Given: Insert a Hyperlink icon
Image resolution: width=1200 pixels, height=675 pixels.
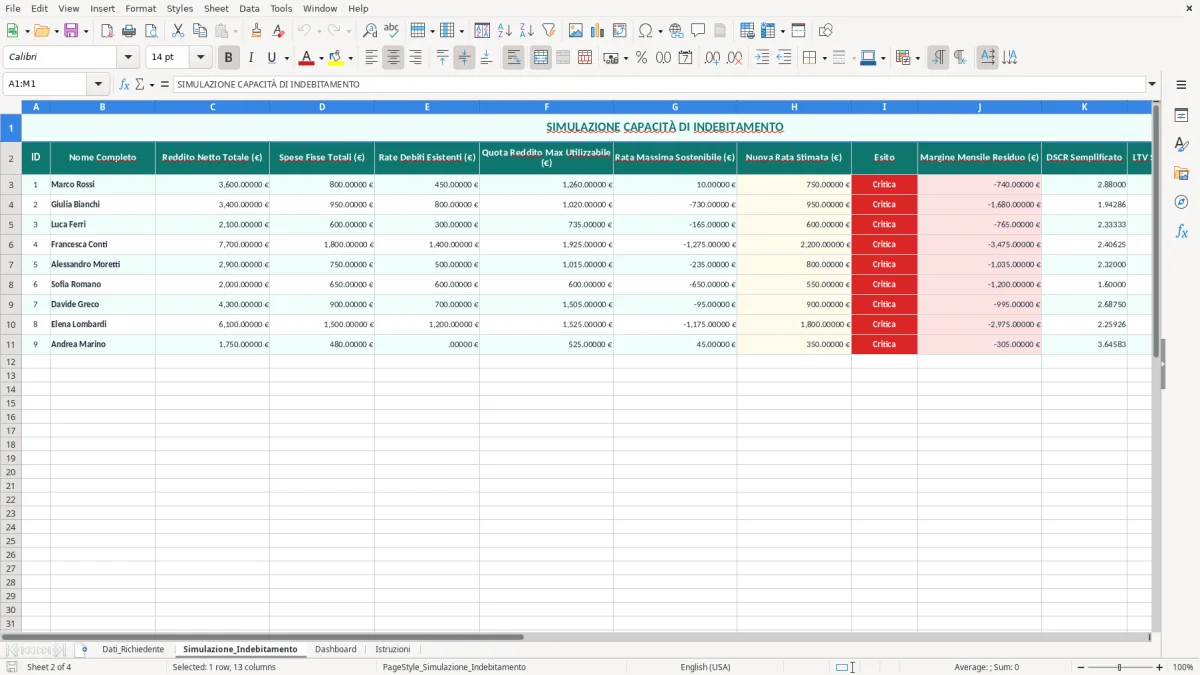Looking at the screenshot, I should tap(676, 31).
